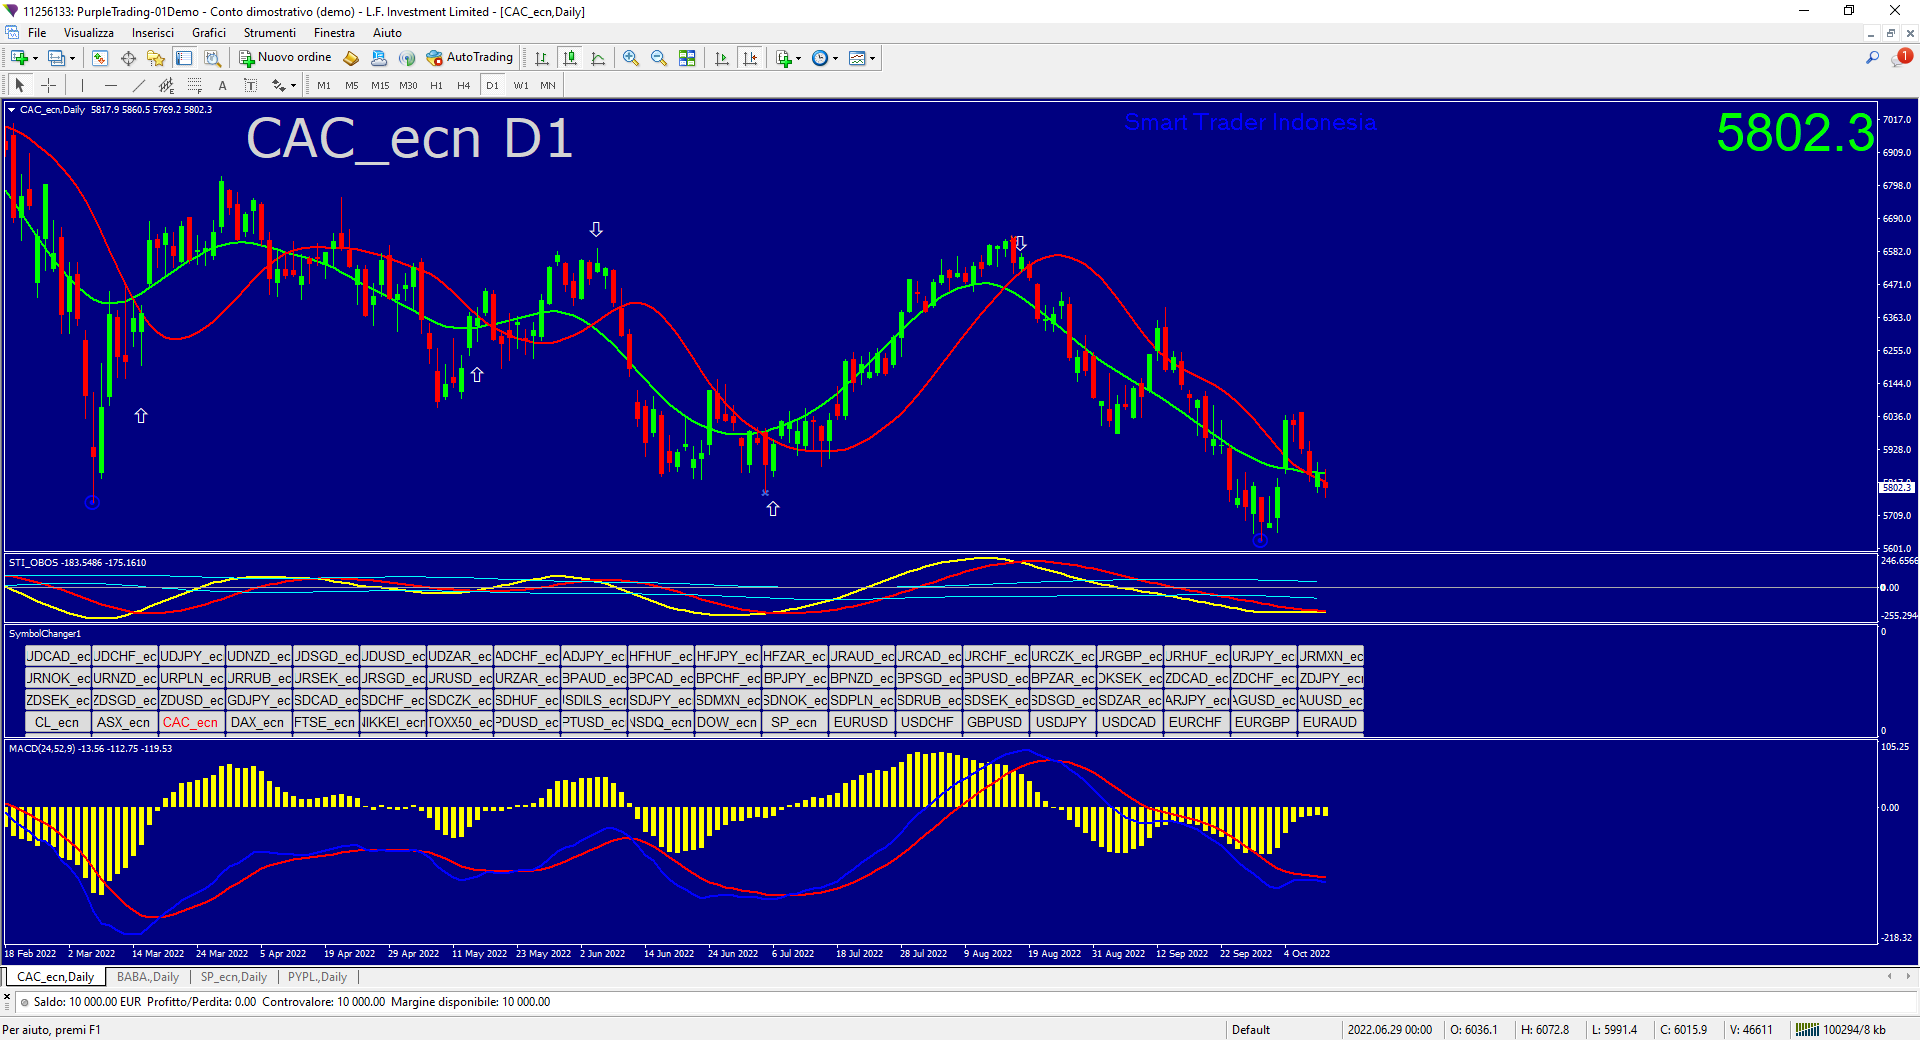Switch timeframe to H4
The width and height of the screenshot is (1920, 1040).
pyautogui.click(x=464, y=86)
